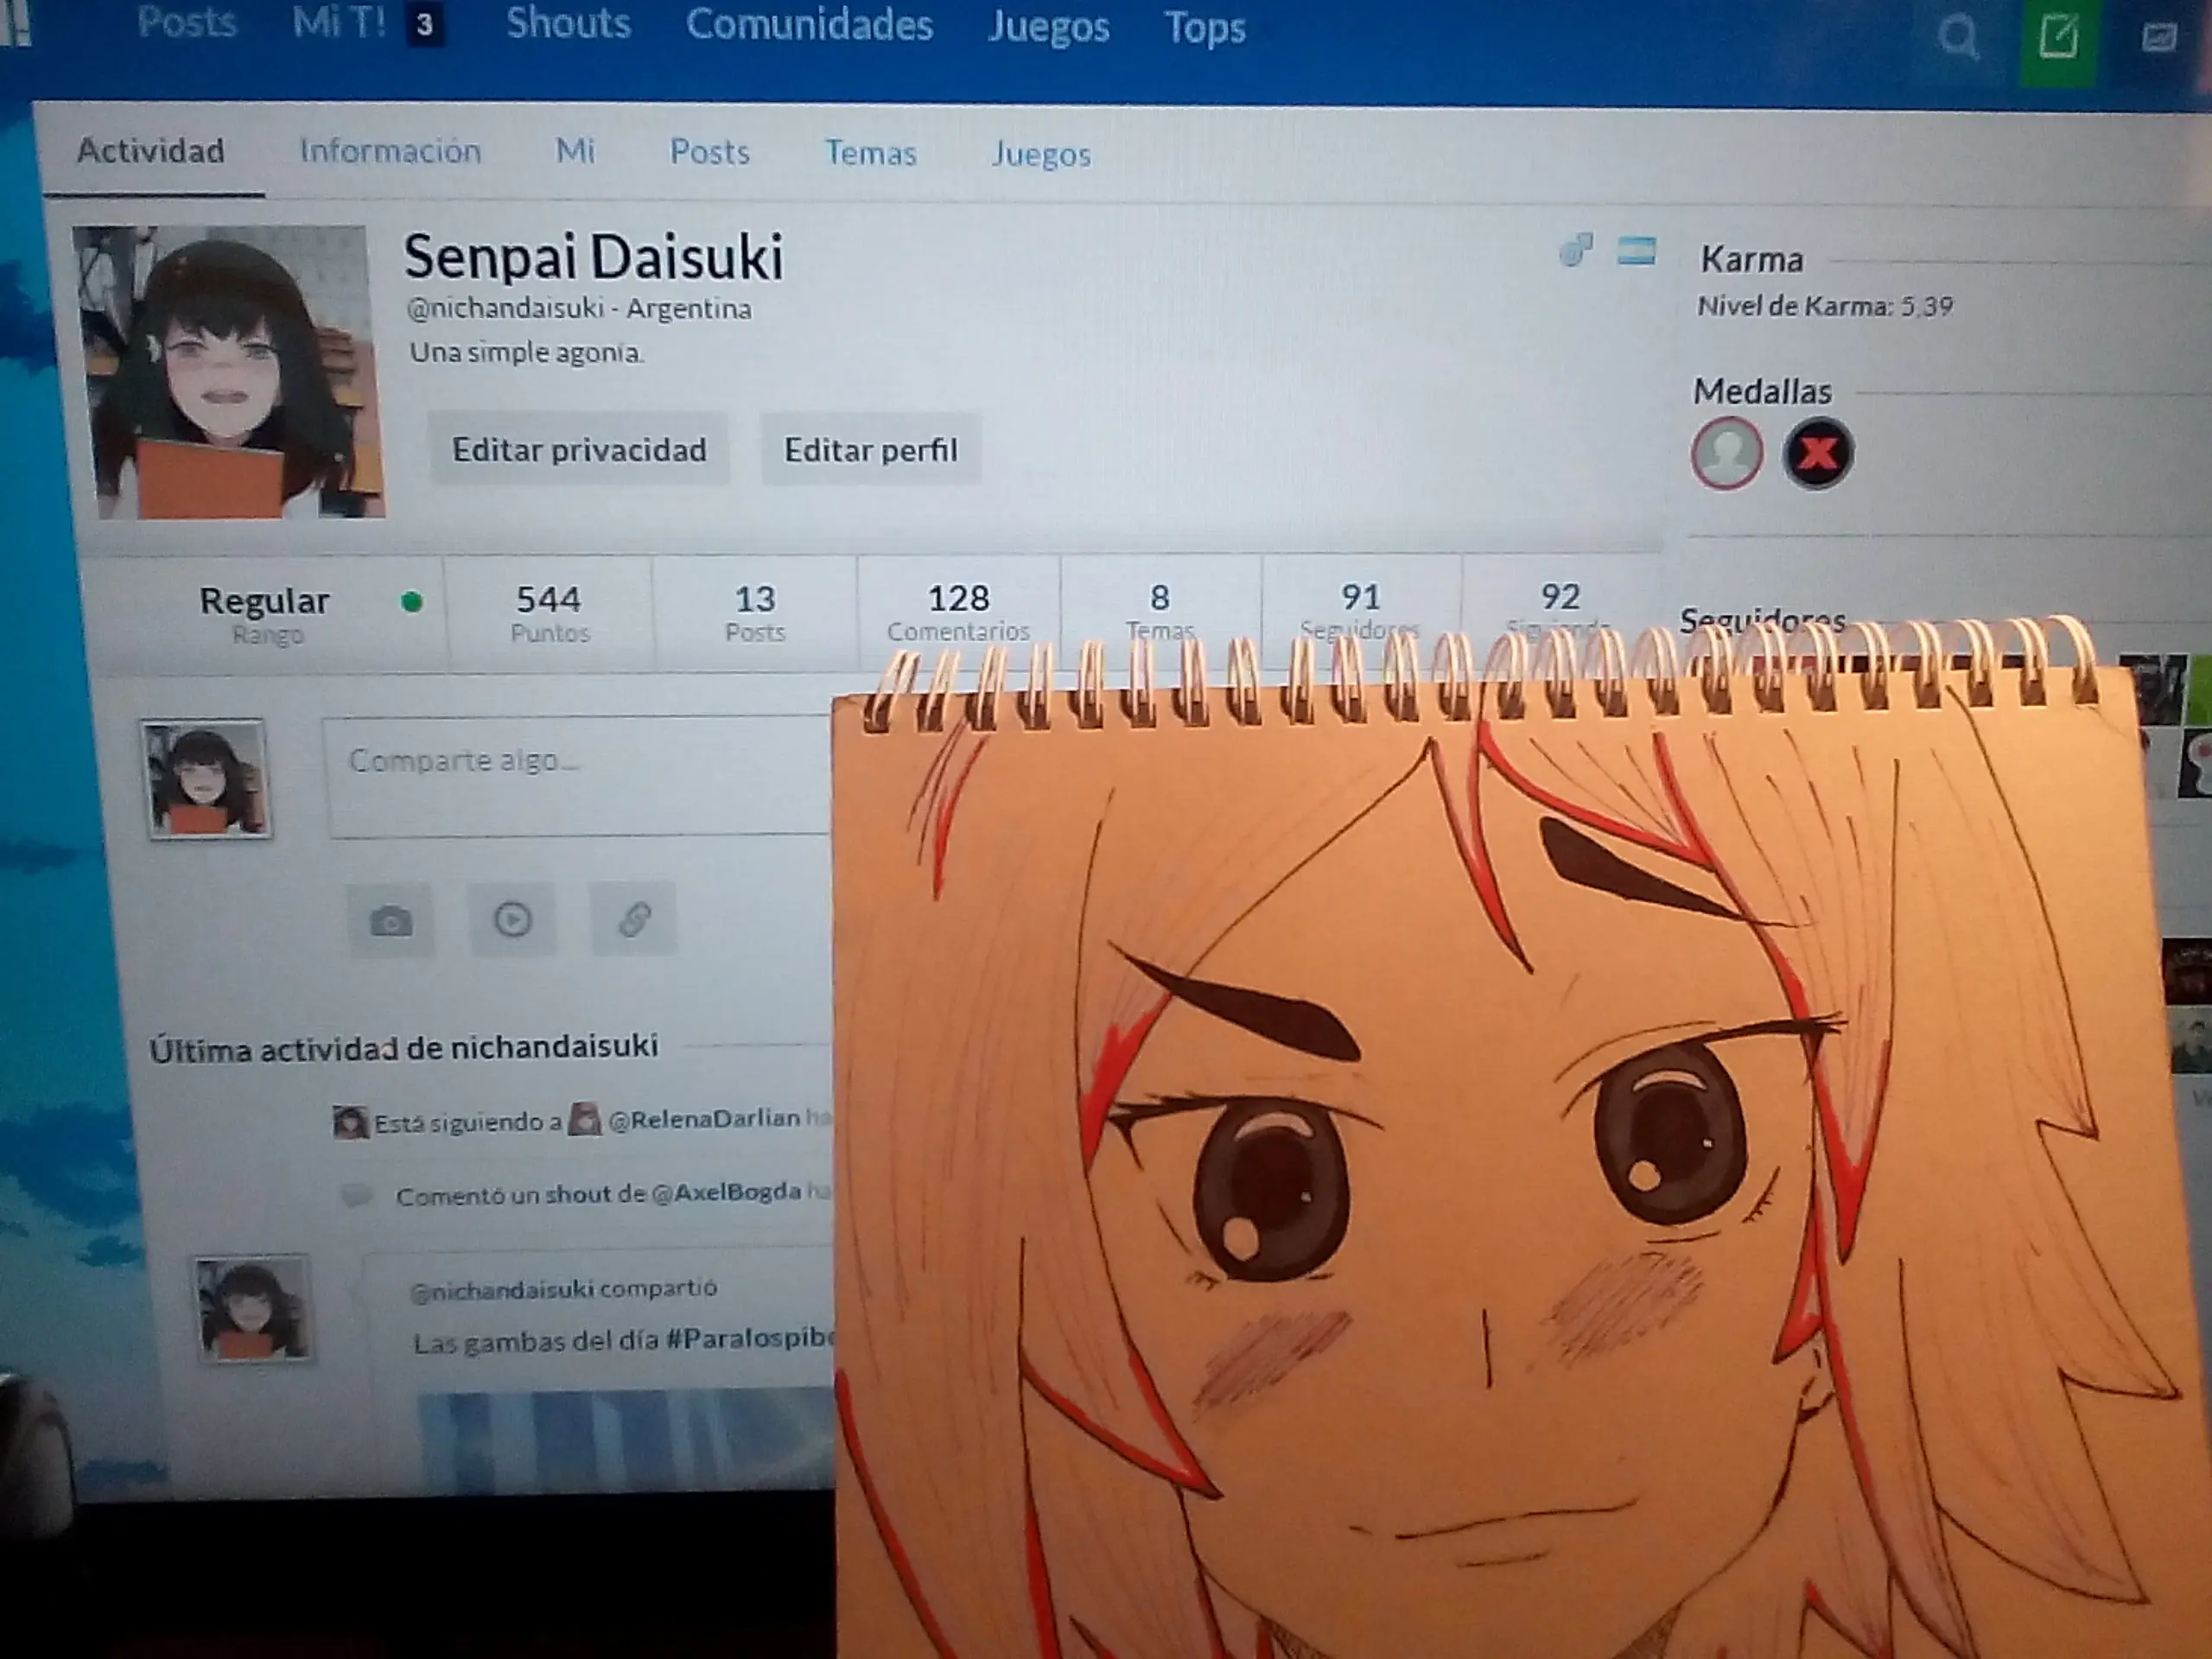The width and height of the screenshot is (2212, 1659).
Task: Click the camera photo attach icon
Action: coord(391,920)
